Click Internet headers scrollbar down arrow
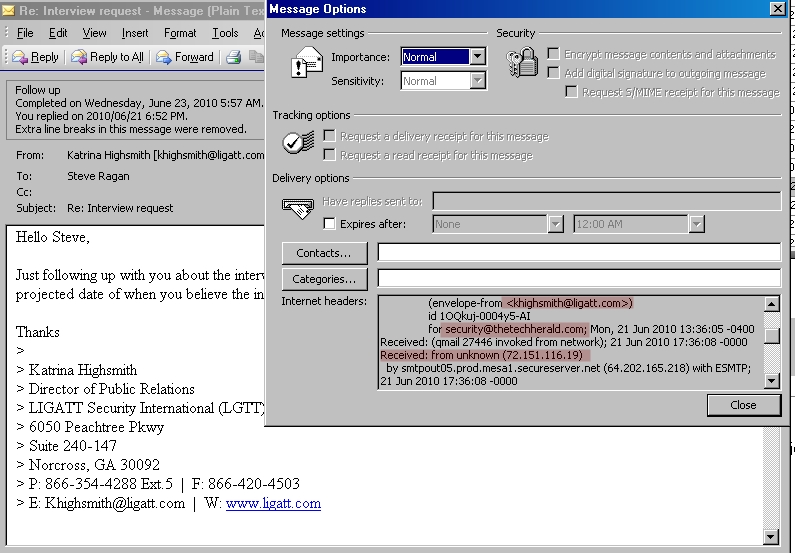This screenshot has width=795, height=553. coord(772,381)
